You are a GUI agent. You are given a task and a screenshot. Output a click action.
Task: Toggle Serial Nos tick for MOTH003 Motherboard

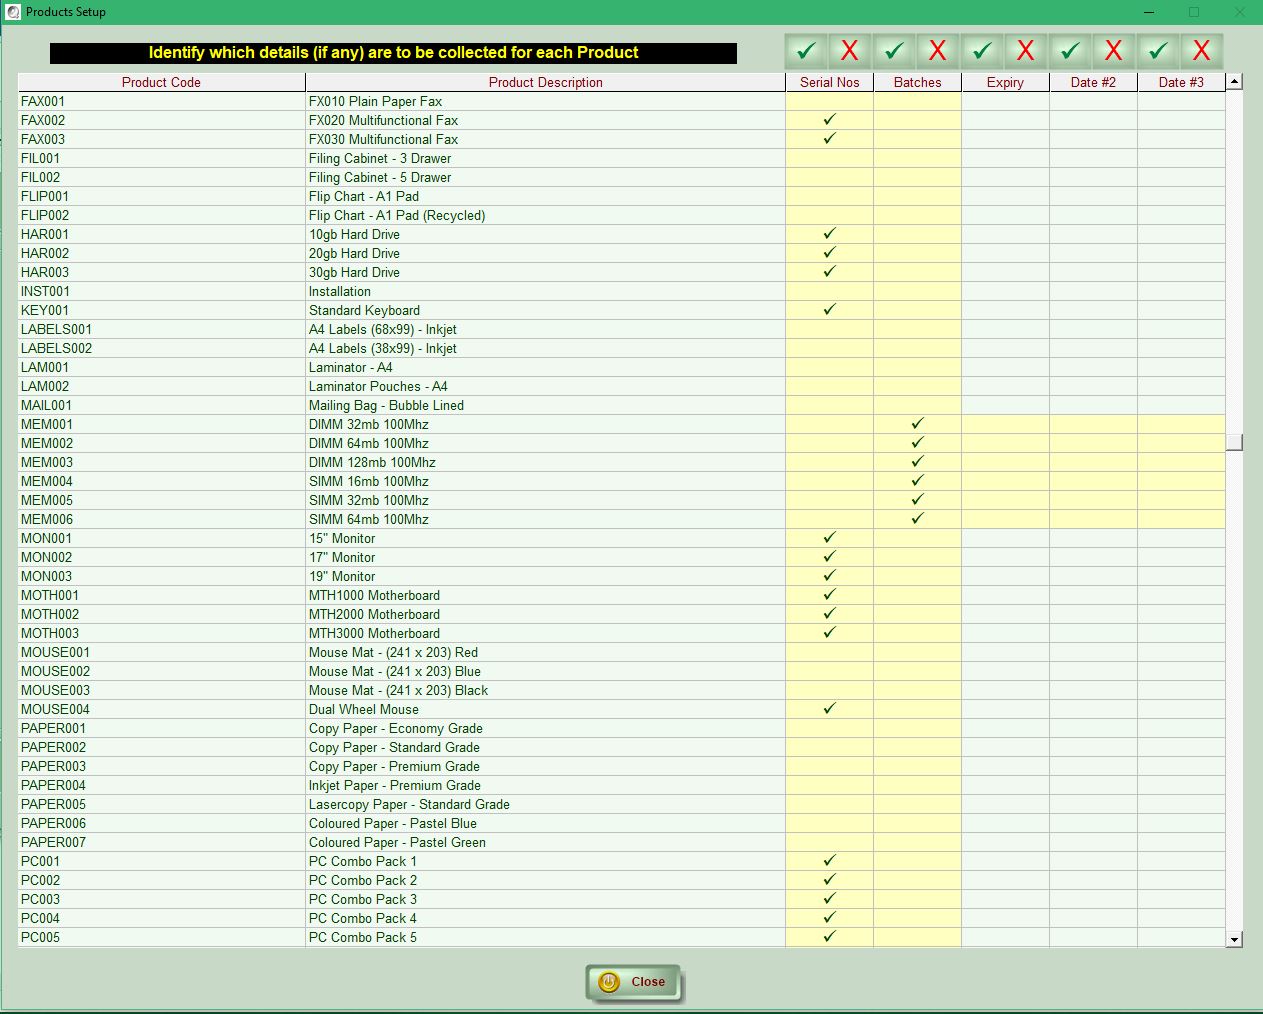pyautogui.click(x=830, y=633)
